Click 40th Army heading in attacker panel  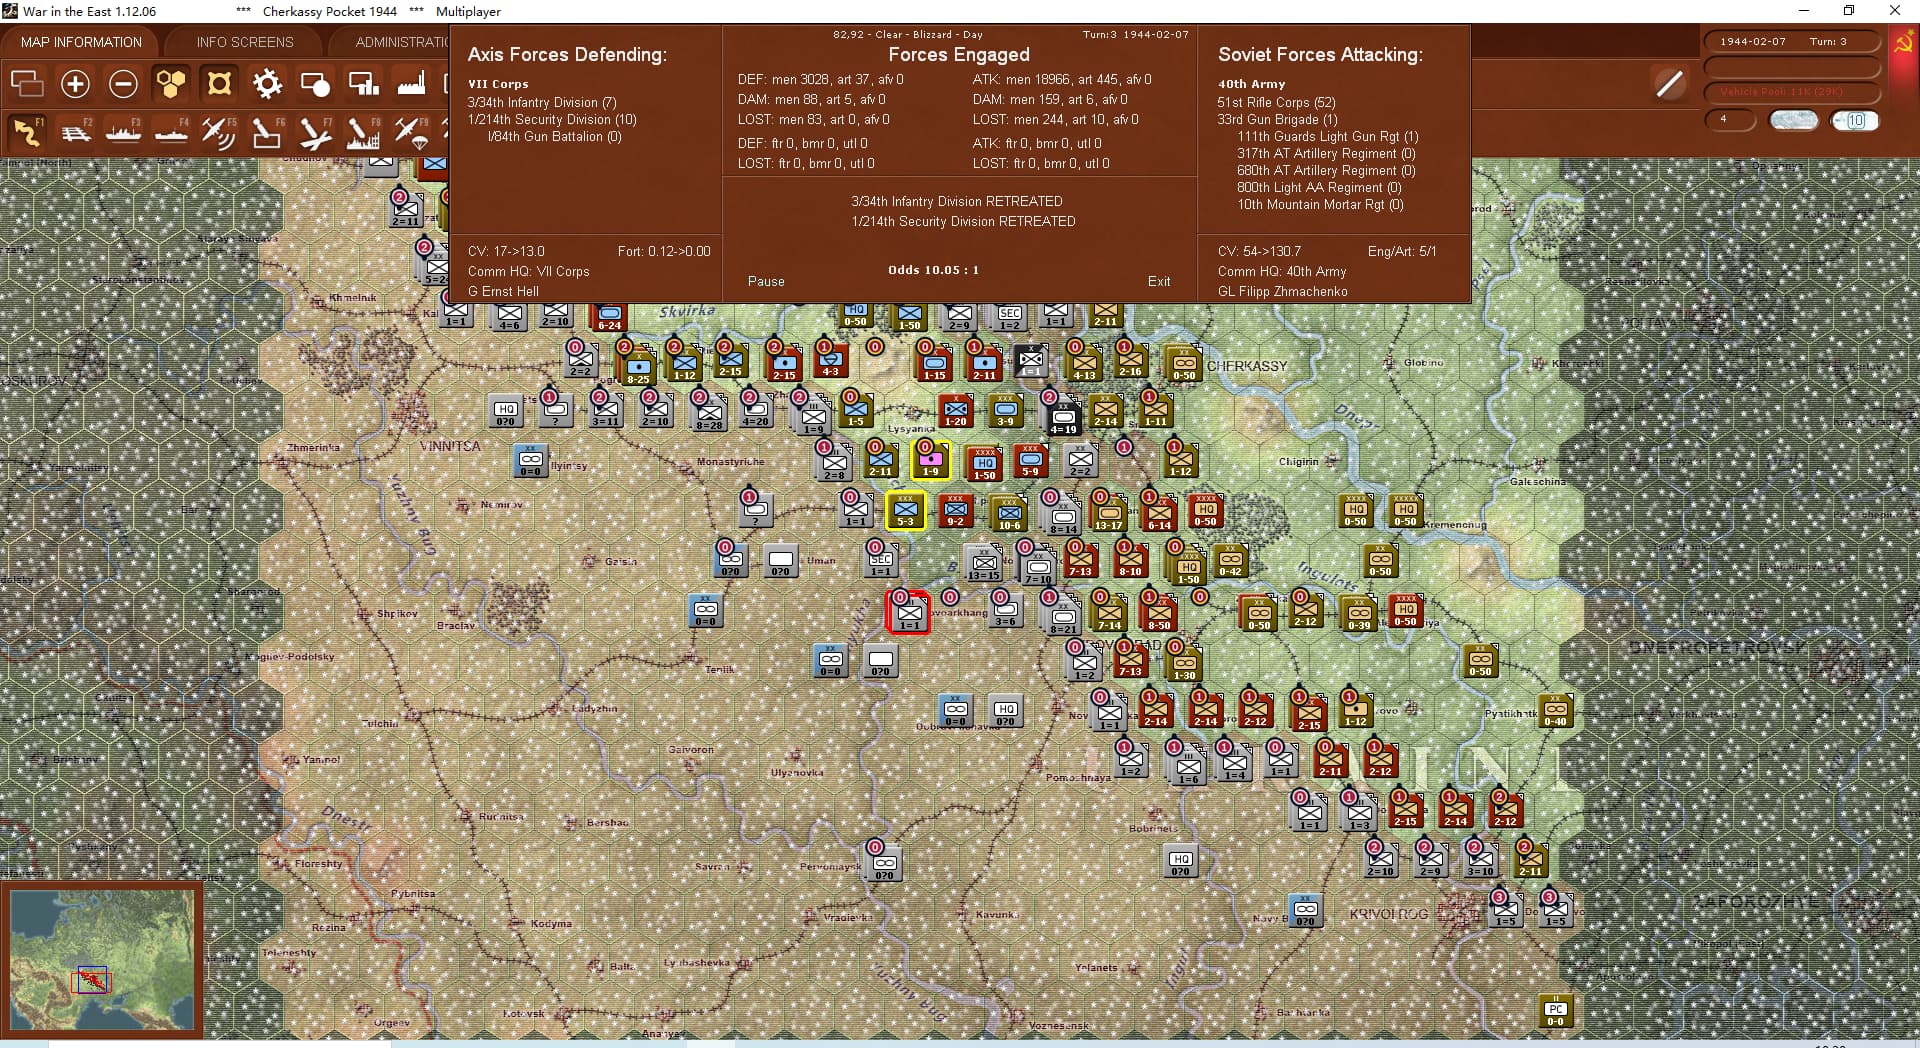(x=1251, y=84)
